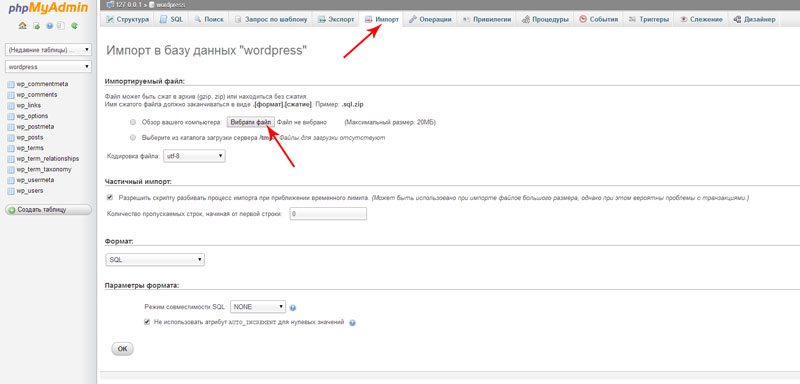Select the 'Обзор вашего компьютера' radio button

pos(133,122)
